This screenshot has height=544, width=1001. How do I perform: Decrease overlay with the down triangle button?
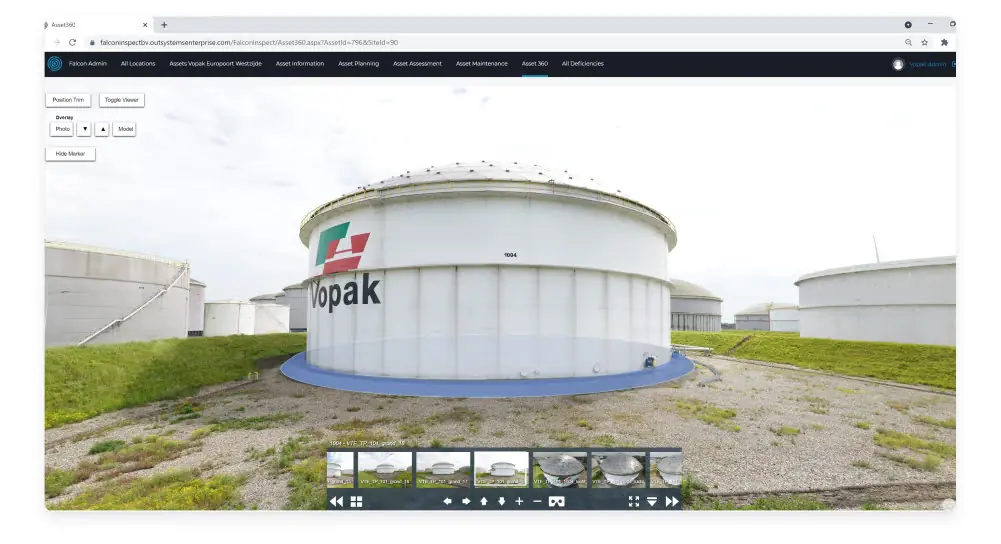84,129
